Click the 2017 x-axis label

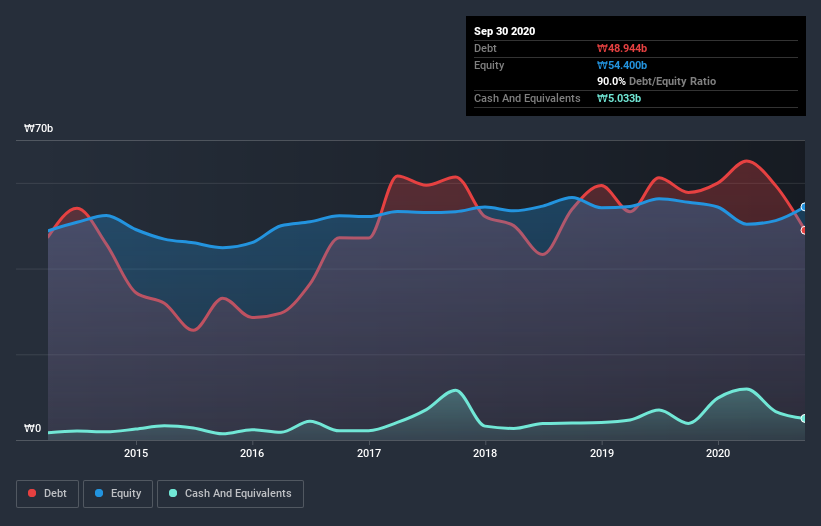point(369,453)
